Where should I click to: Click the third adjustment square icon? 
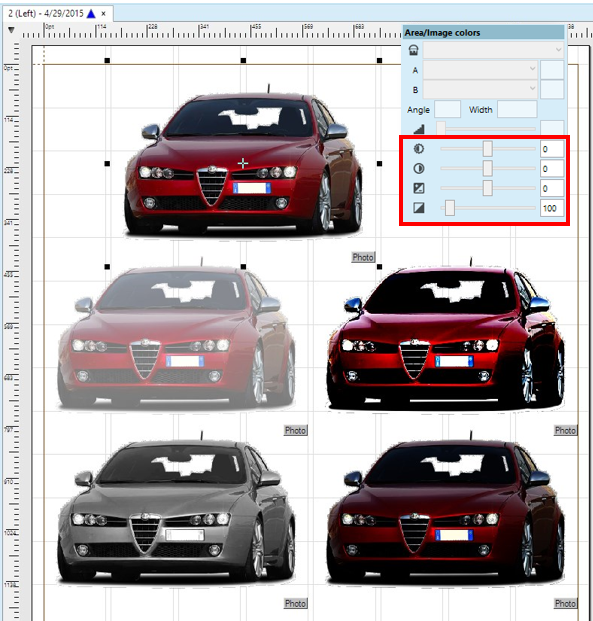point(419,188)
